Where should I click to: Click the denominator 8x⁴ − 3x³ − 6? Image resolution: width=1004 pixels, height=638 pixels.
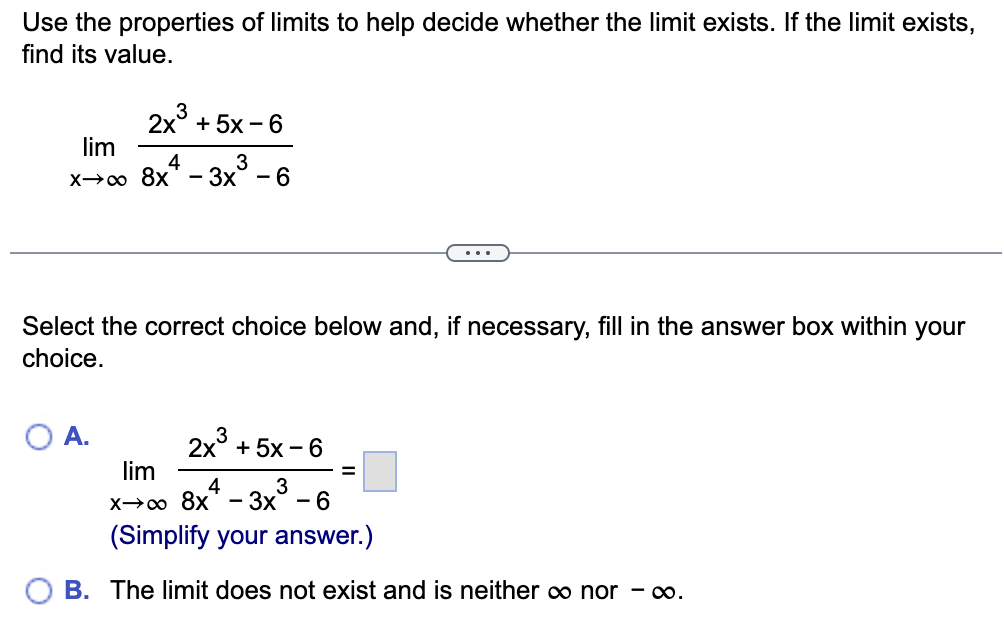tap(214, 175)
